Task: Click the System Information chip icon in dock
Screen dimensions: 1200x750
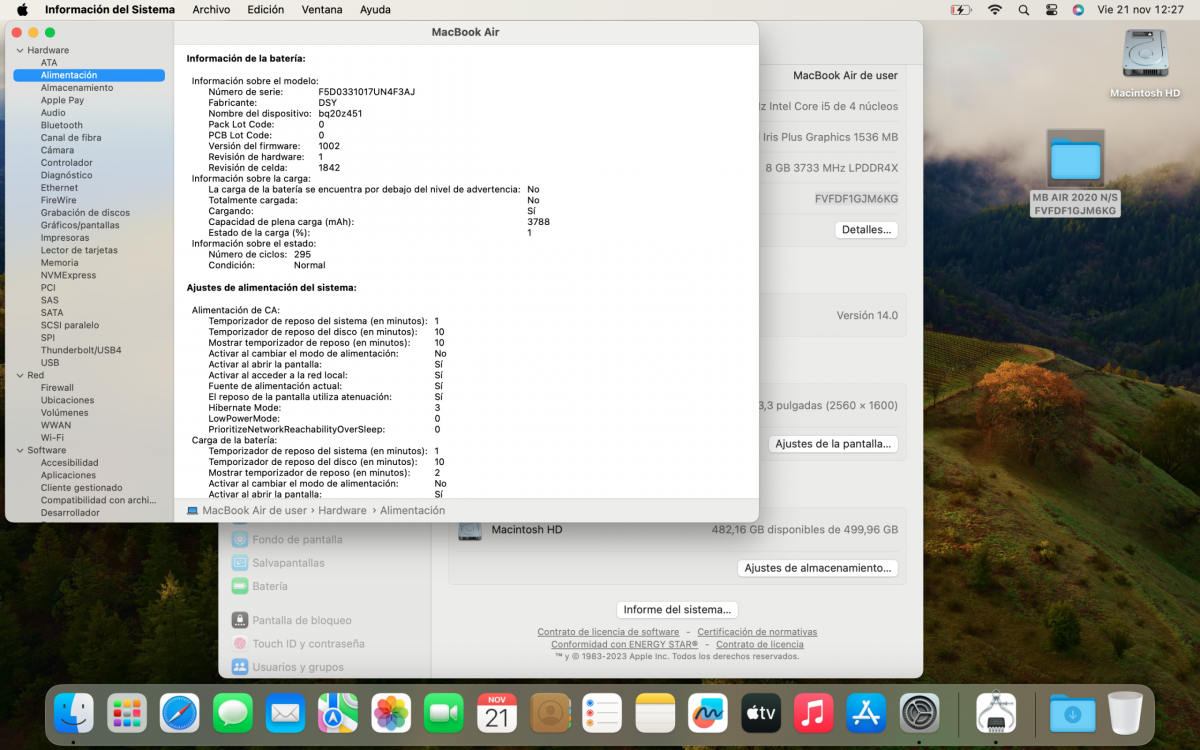Action: pyautogui.click(x=996, y=713)
